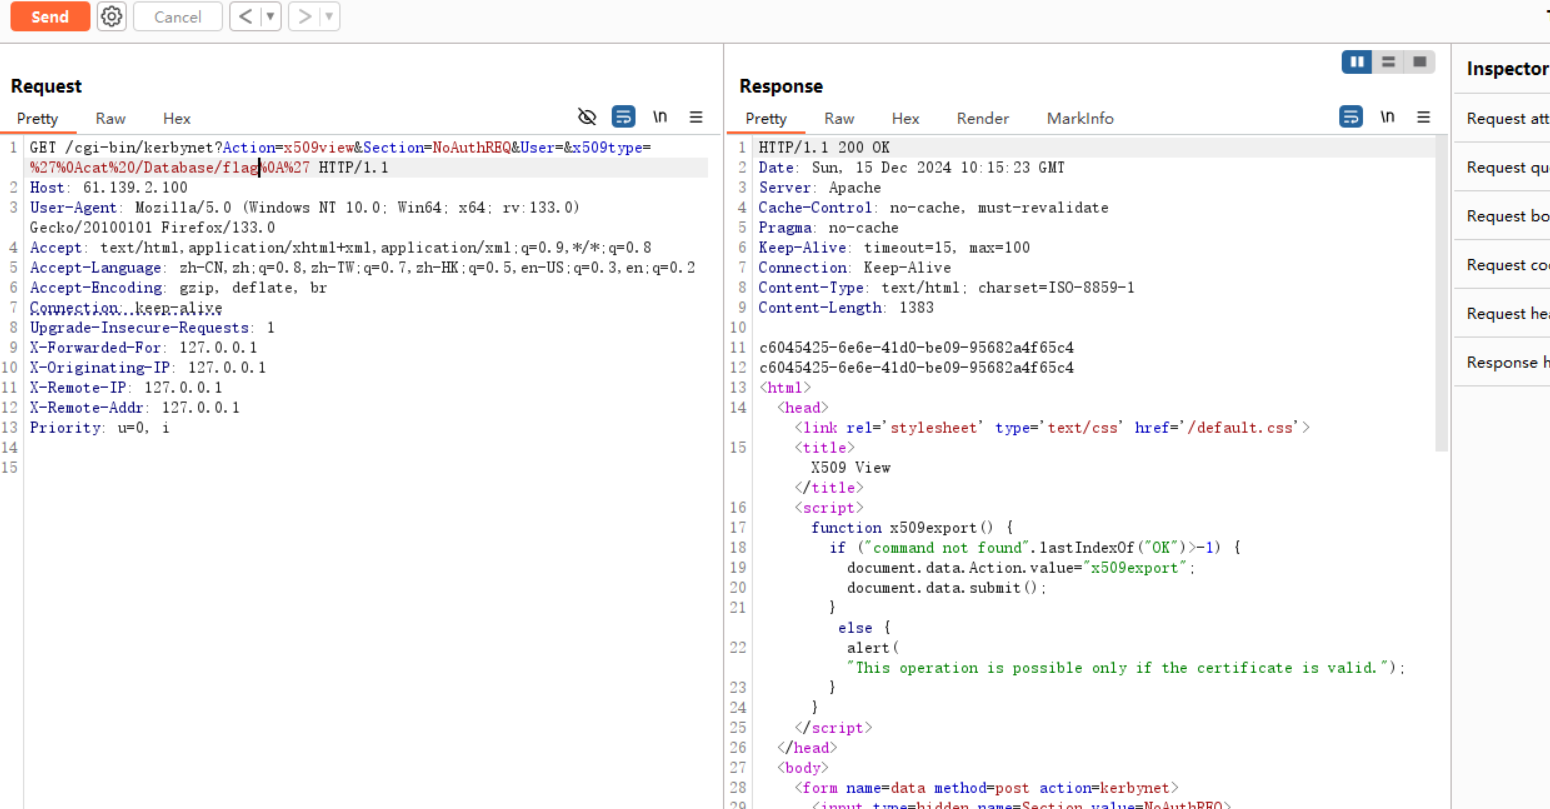Click the X509 View title text
The width and height of the screenshot is (1550, 809).
click(850, 467)
